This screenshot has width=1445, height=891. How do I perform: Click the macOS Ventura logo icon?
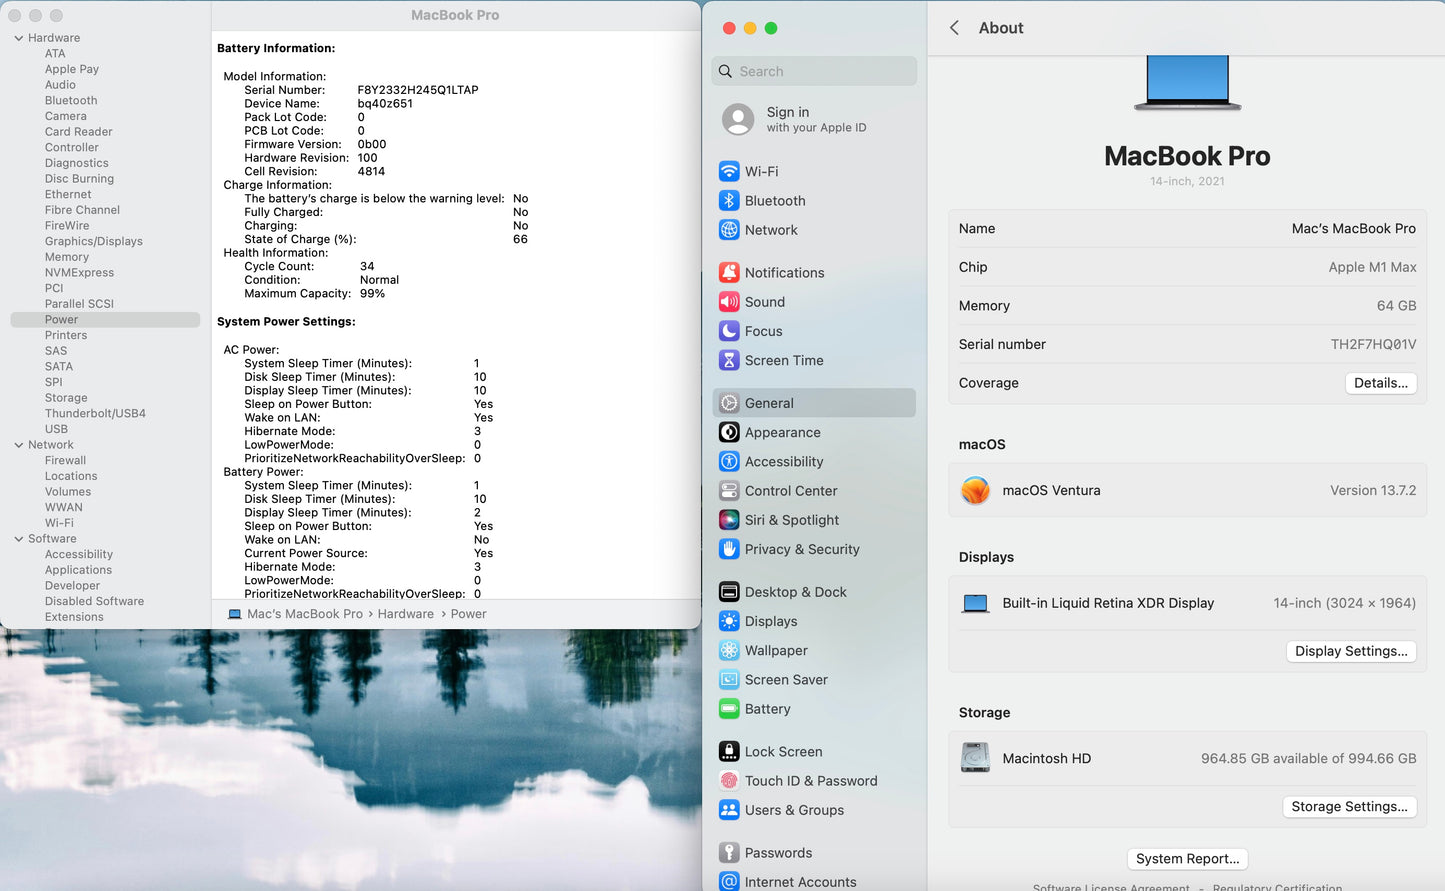coord(975,490)
